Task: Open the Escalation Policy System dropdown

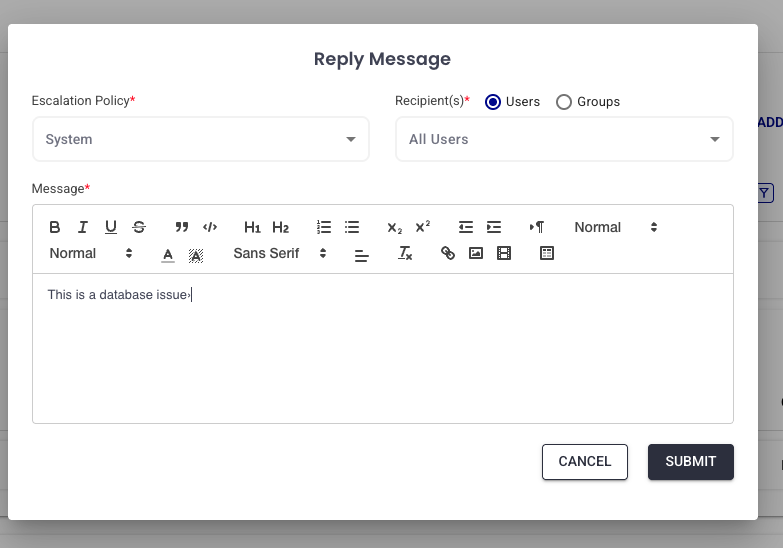Action: pos(201,139)
